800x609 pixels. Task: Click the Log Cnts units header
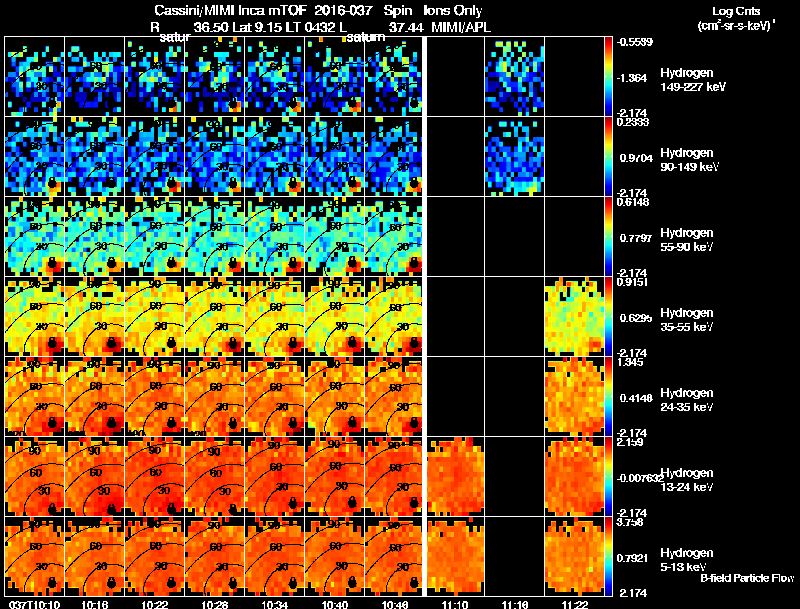(733, 18)
